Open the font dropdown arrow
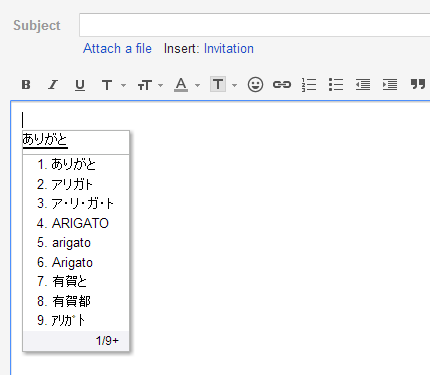This screenshot has width=430, height=375. coord(123,85)
